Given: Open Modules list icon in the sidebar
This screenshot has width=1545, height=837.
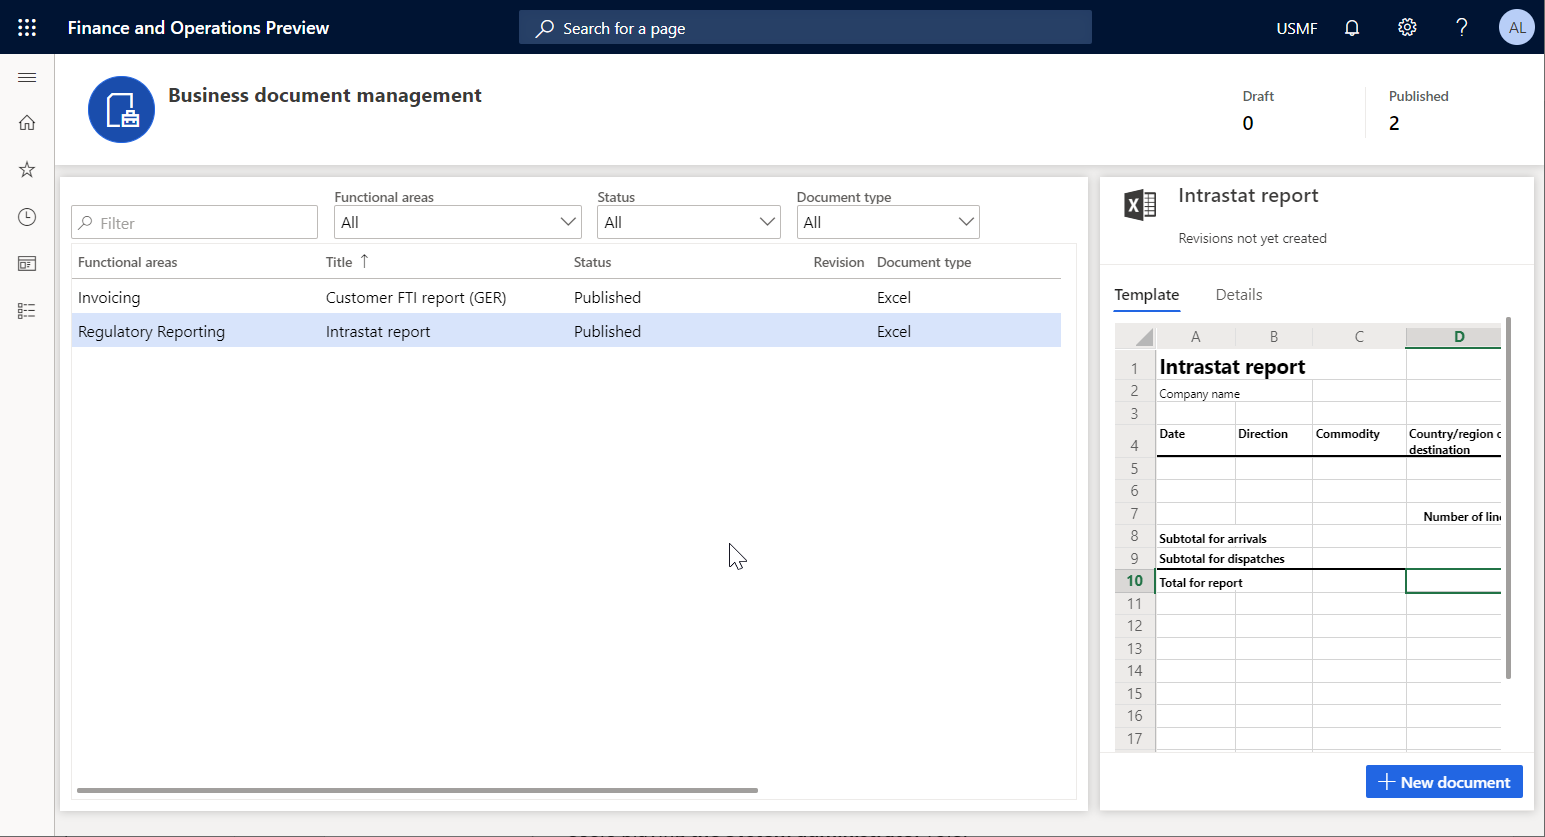Looking at the screenshot, I should (27, 311).
